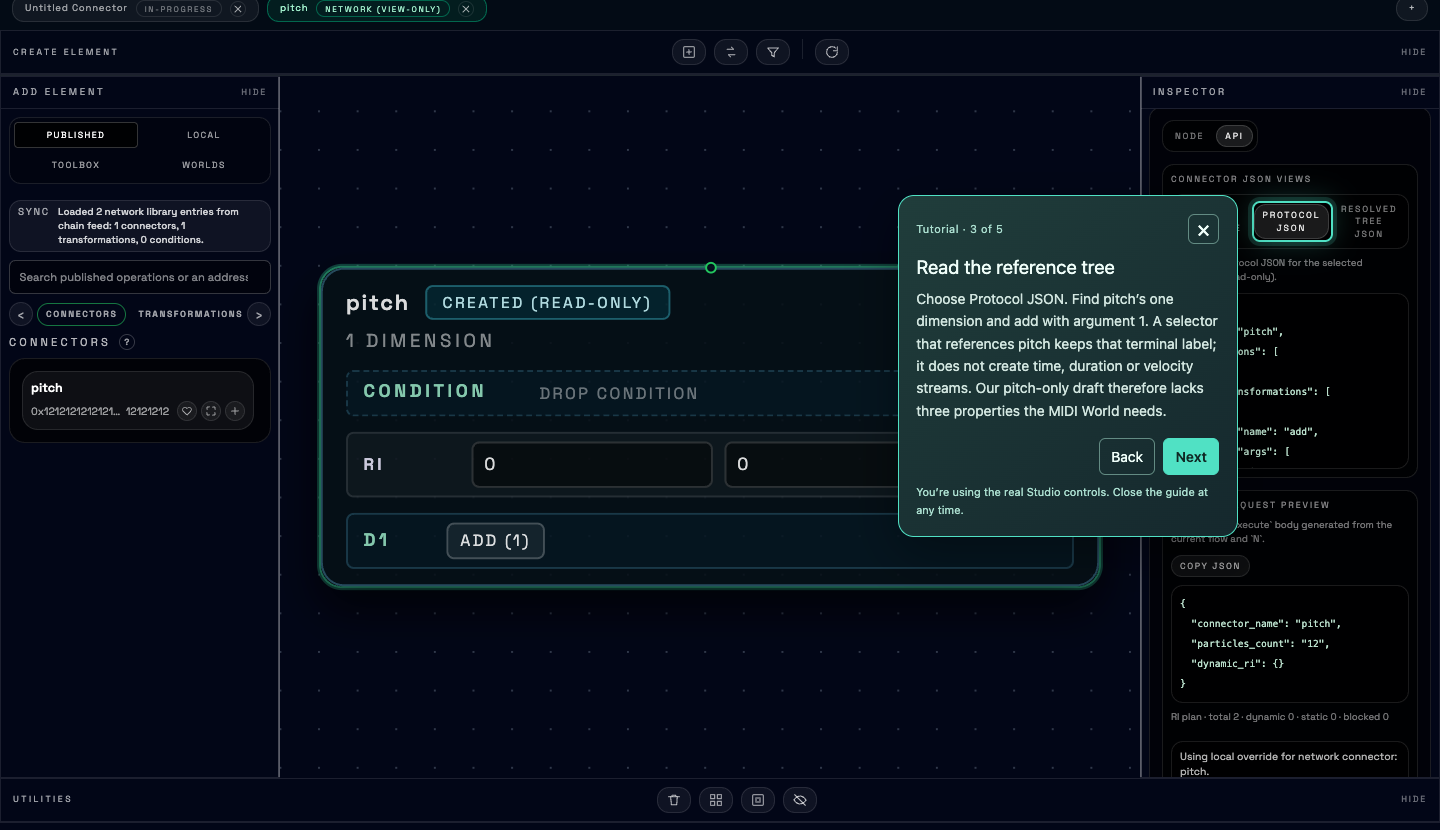Click the local override notice text
1440x830 pixels.
(1288, 764)
